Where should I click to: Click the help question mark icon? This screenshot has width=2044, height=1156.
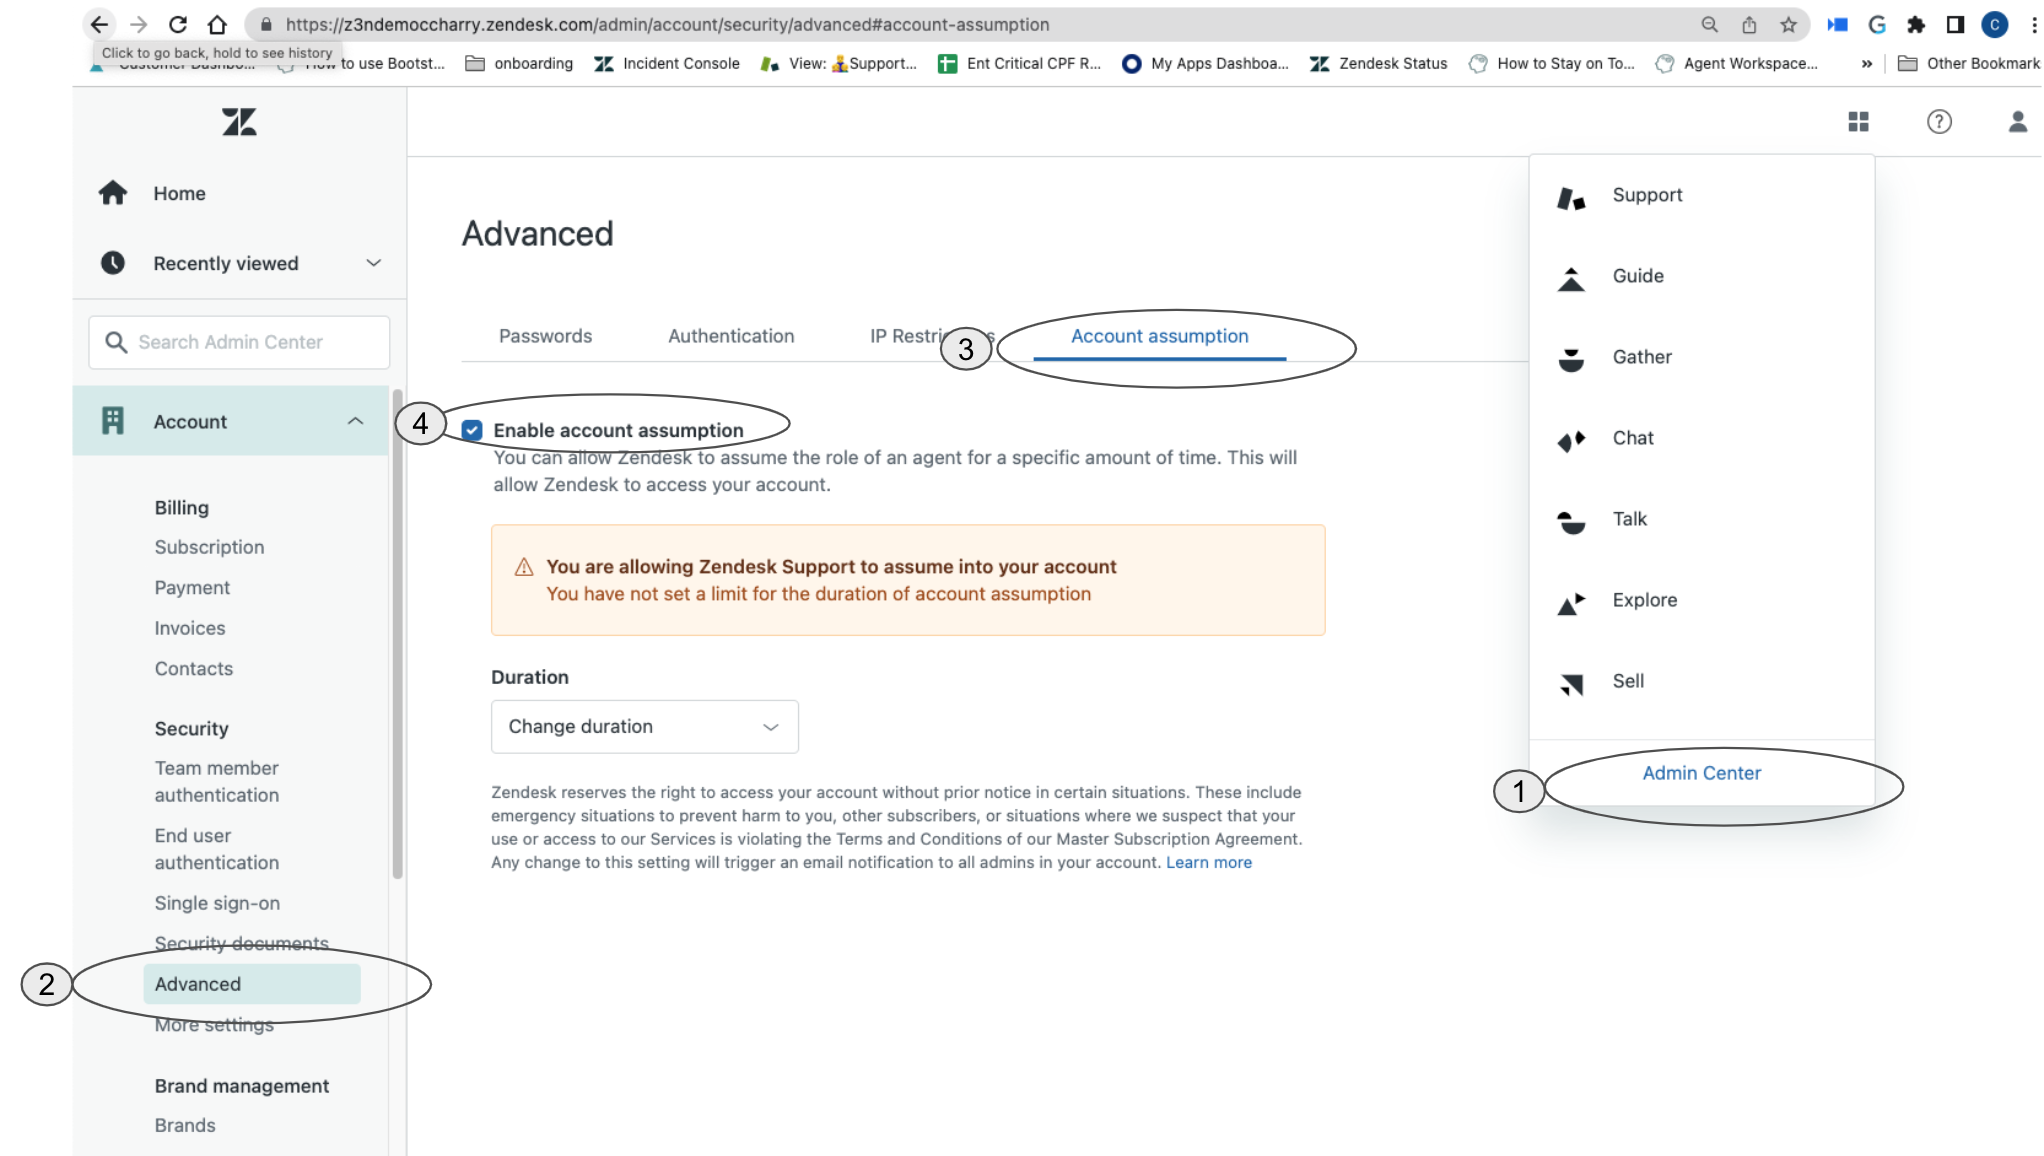tap(1938, 122)
